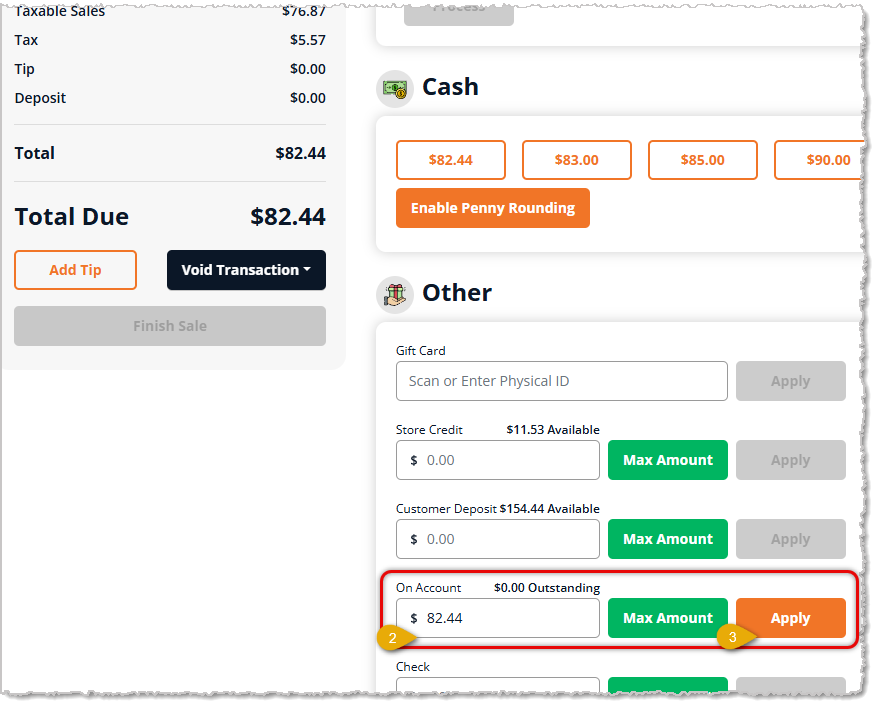Screen dimensions: 878x706
Task: Focus the On Account amount field
Action: [x=498, y=618]
